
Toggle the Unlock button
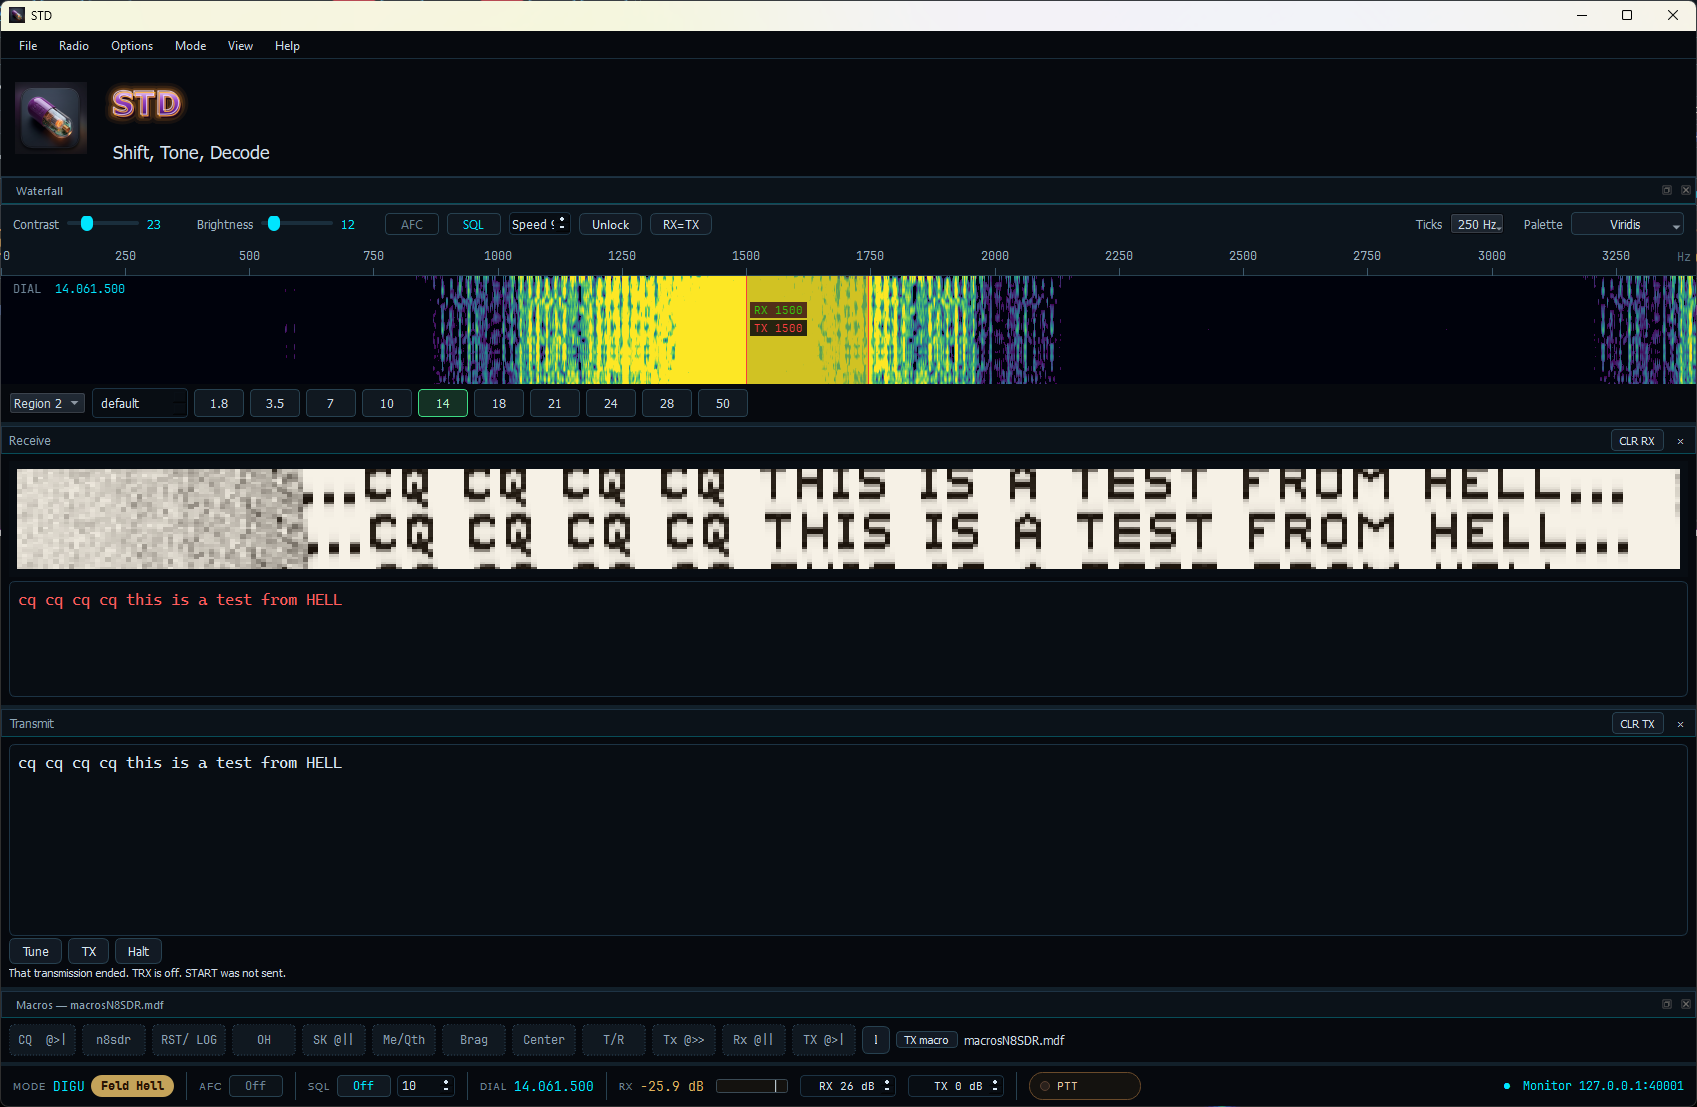pos(610,225)
